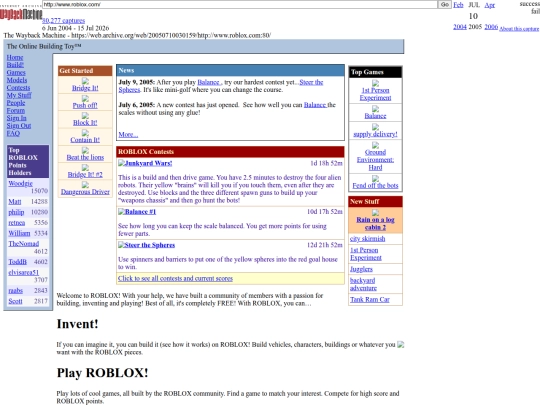This screenshot has width=540, height=405.
Task: Open the People menu link
Action: tap(16, 103)
